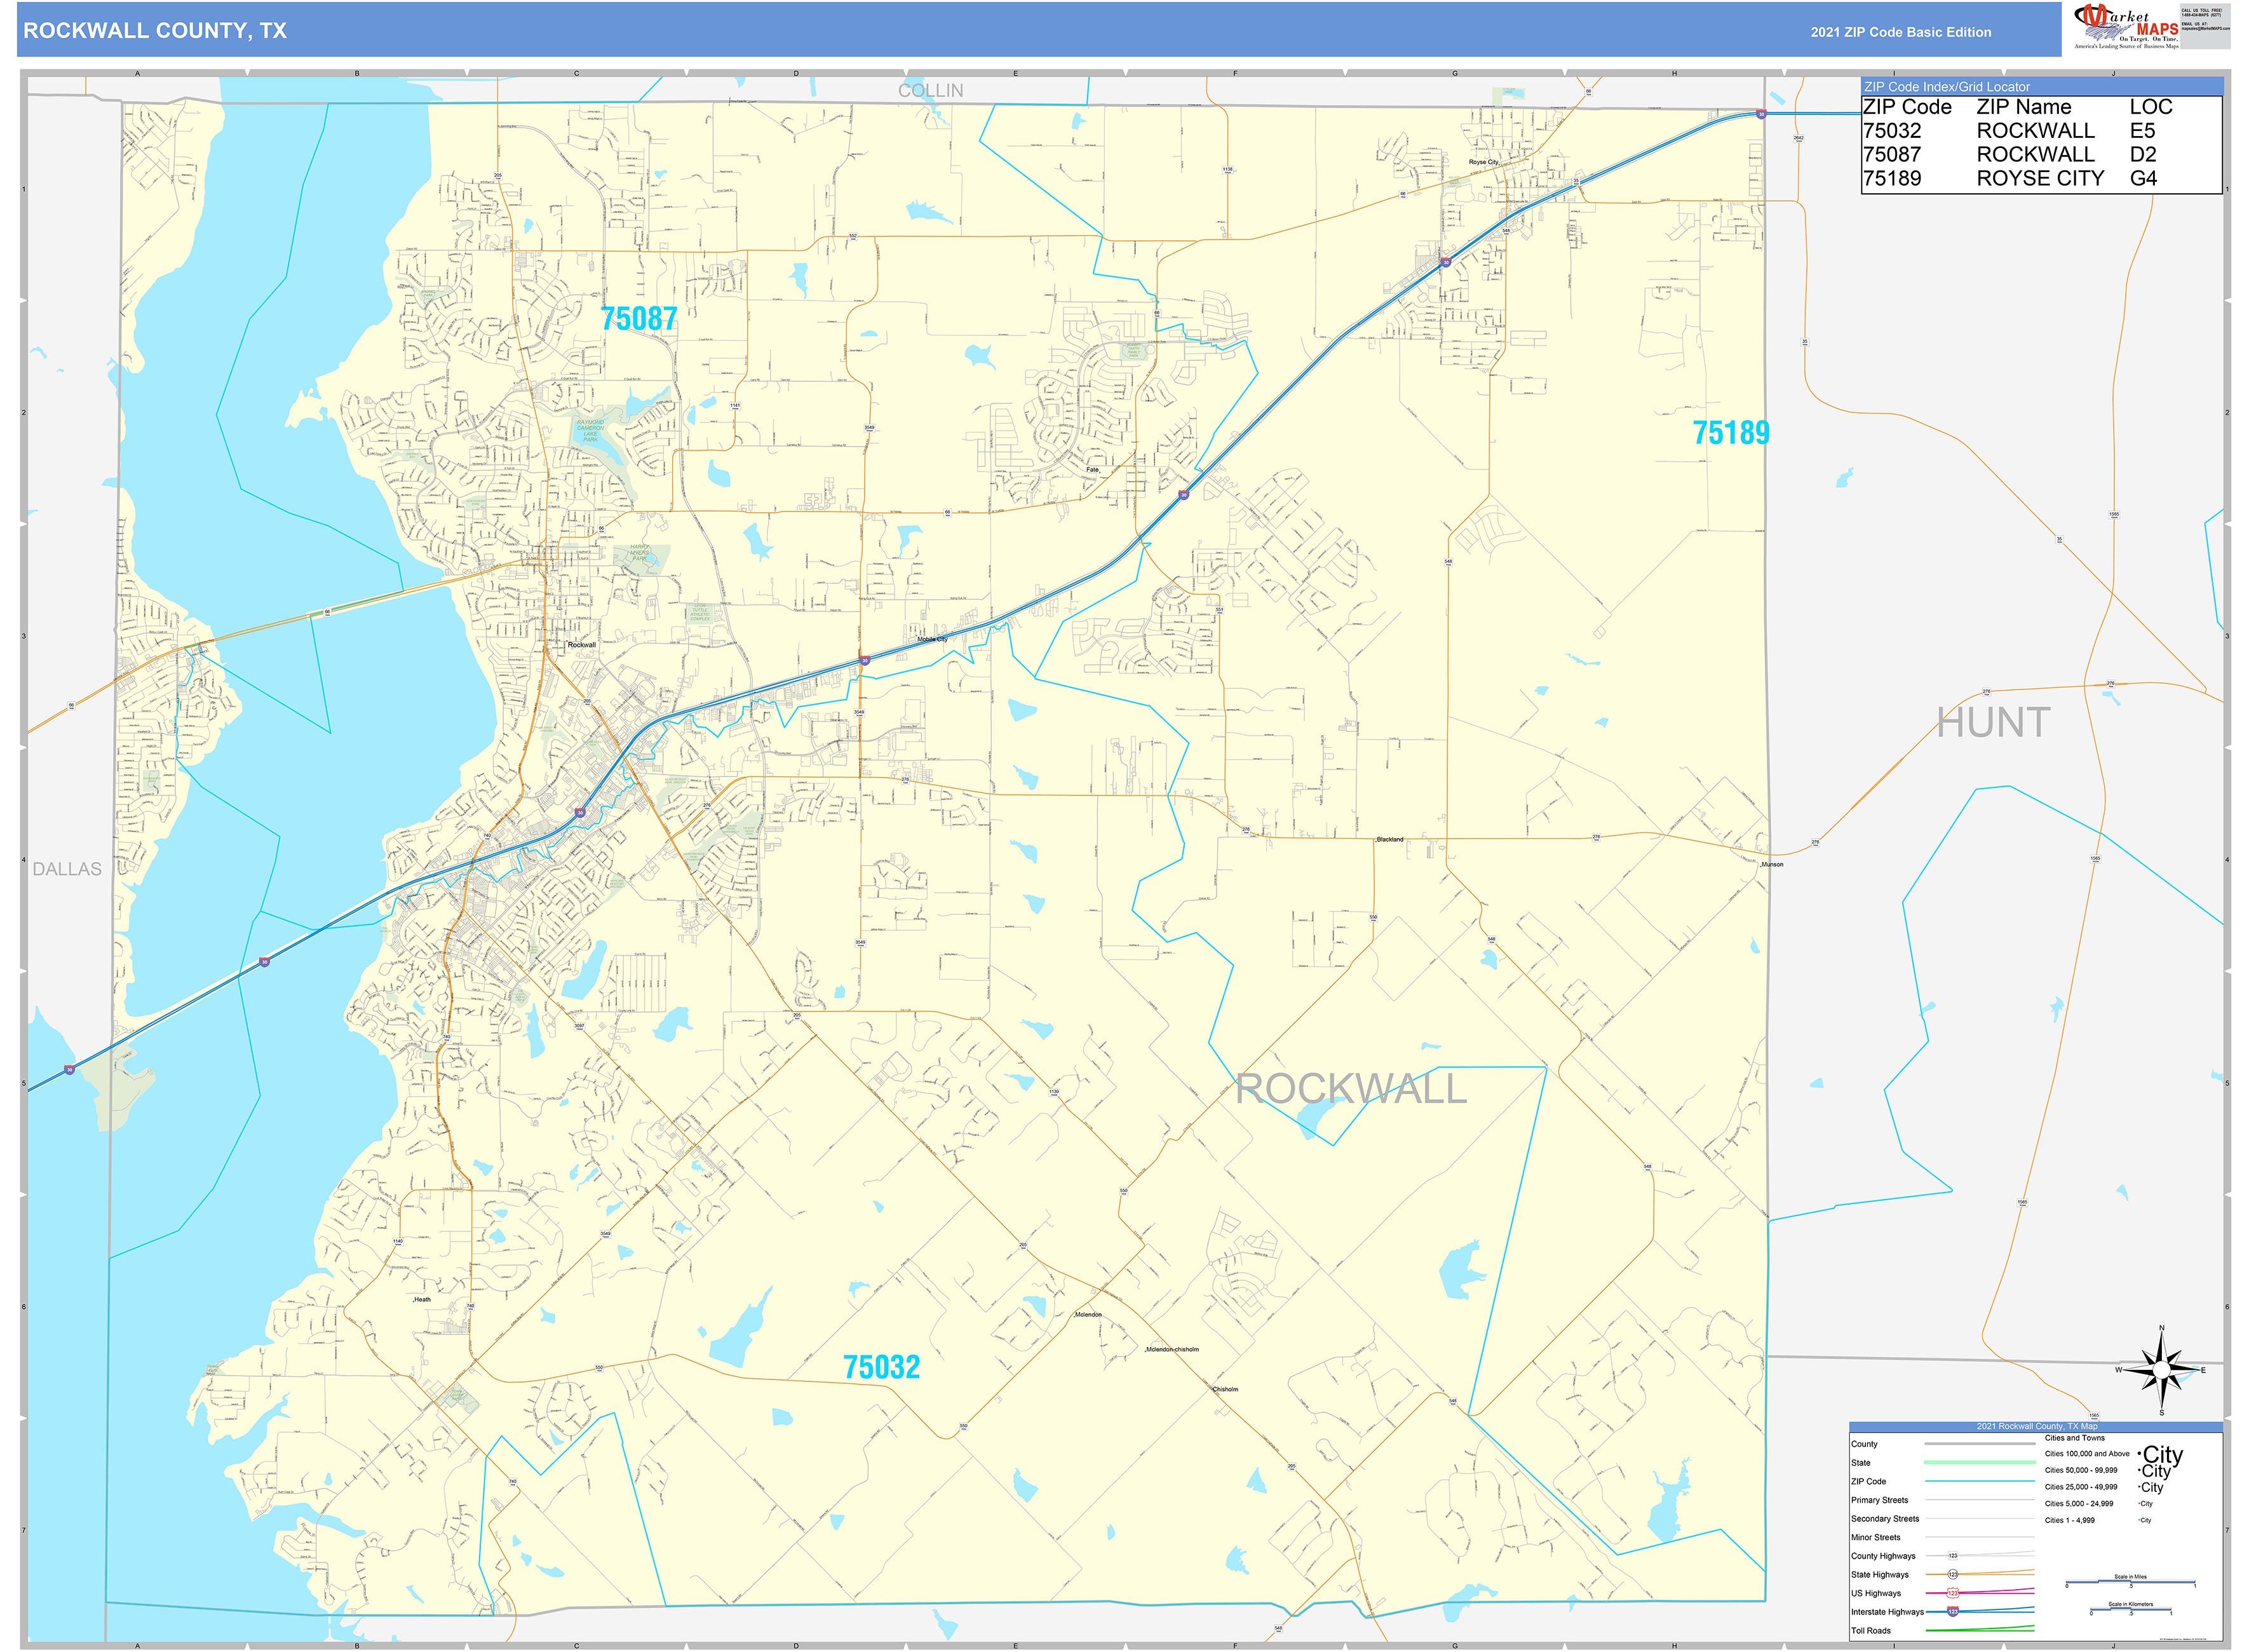Select the State Highways circle marker in legend
Screen dimensions: 2242x1652
click(x=1954, y=1574)
